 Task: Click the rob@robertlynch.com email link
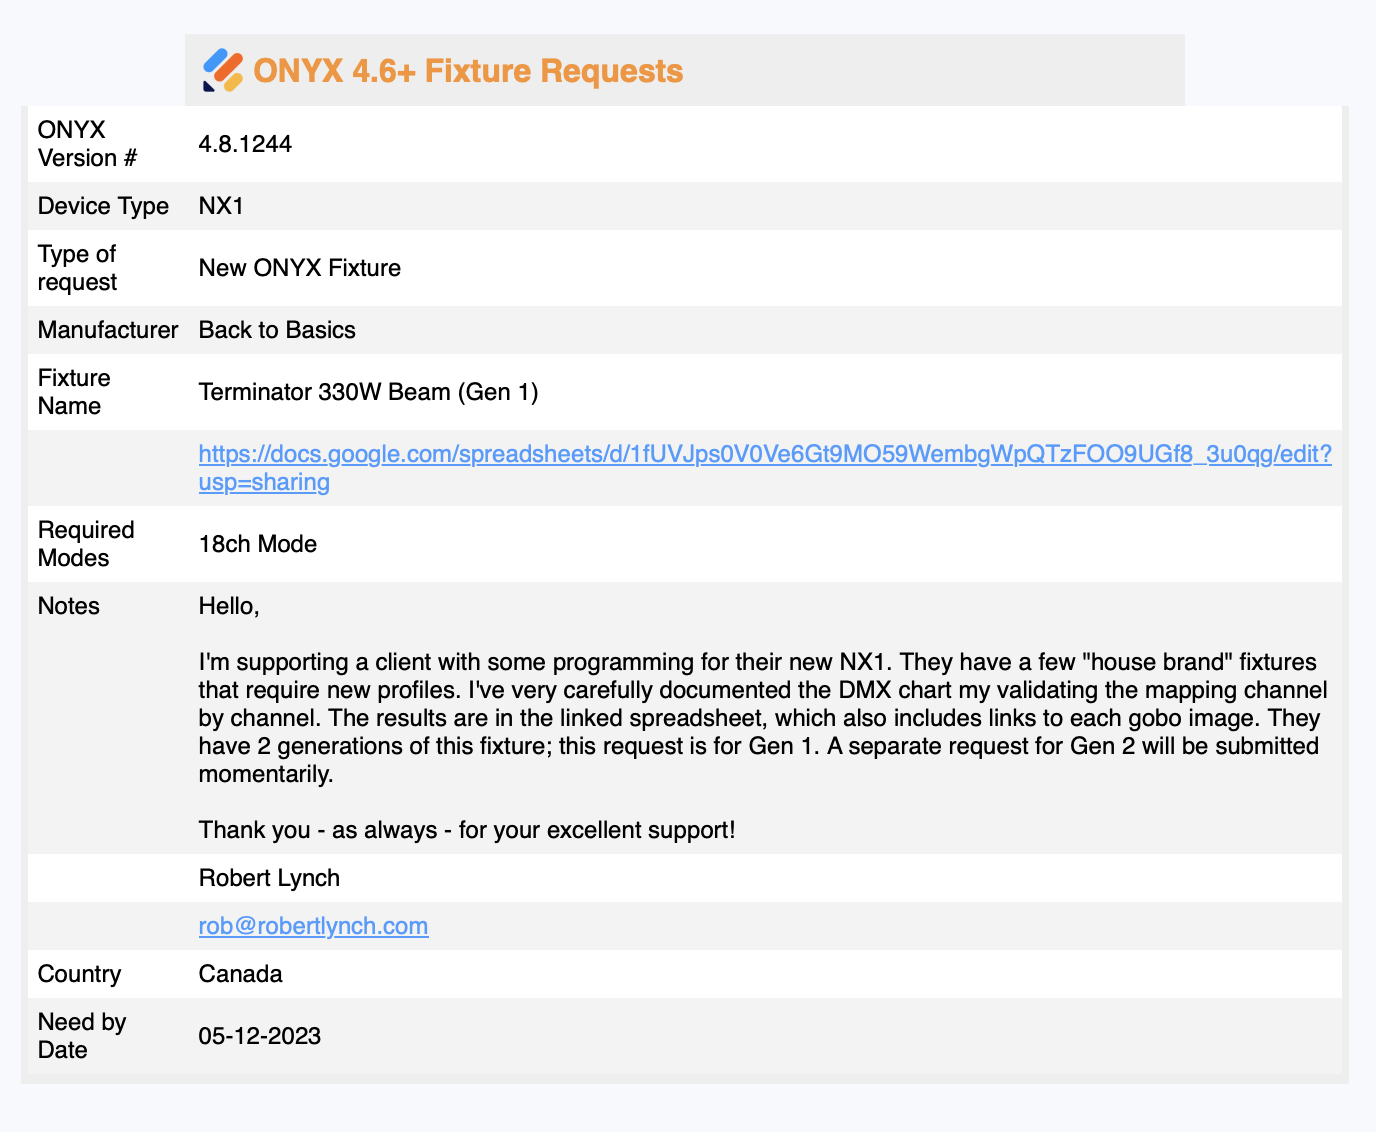[x=313, y=926]
